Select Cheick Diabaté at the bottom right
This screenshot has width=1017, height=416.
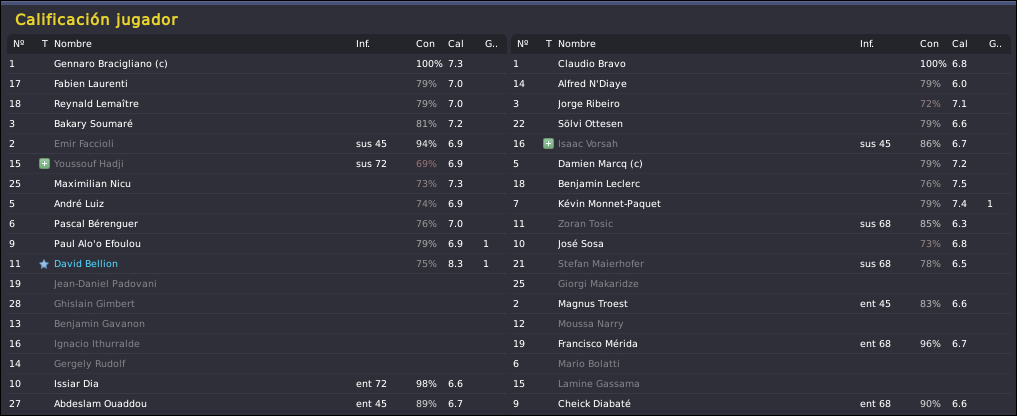[x=760, y=404]
